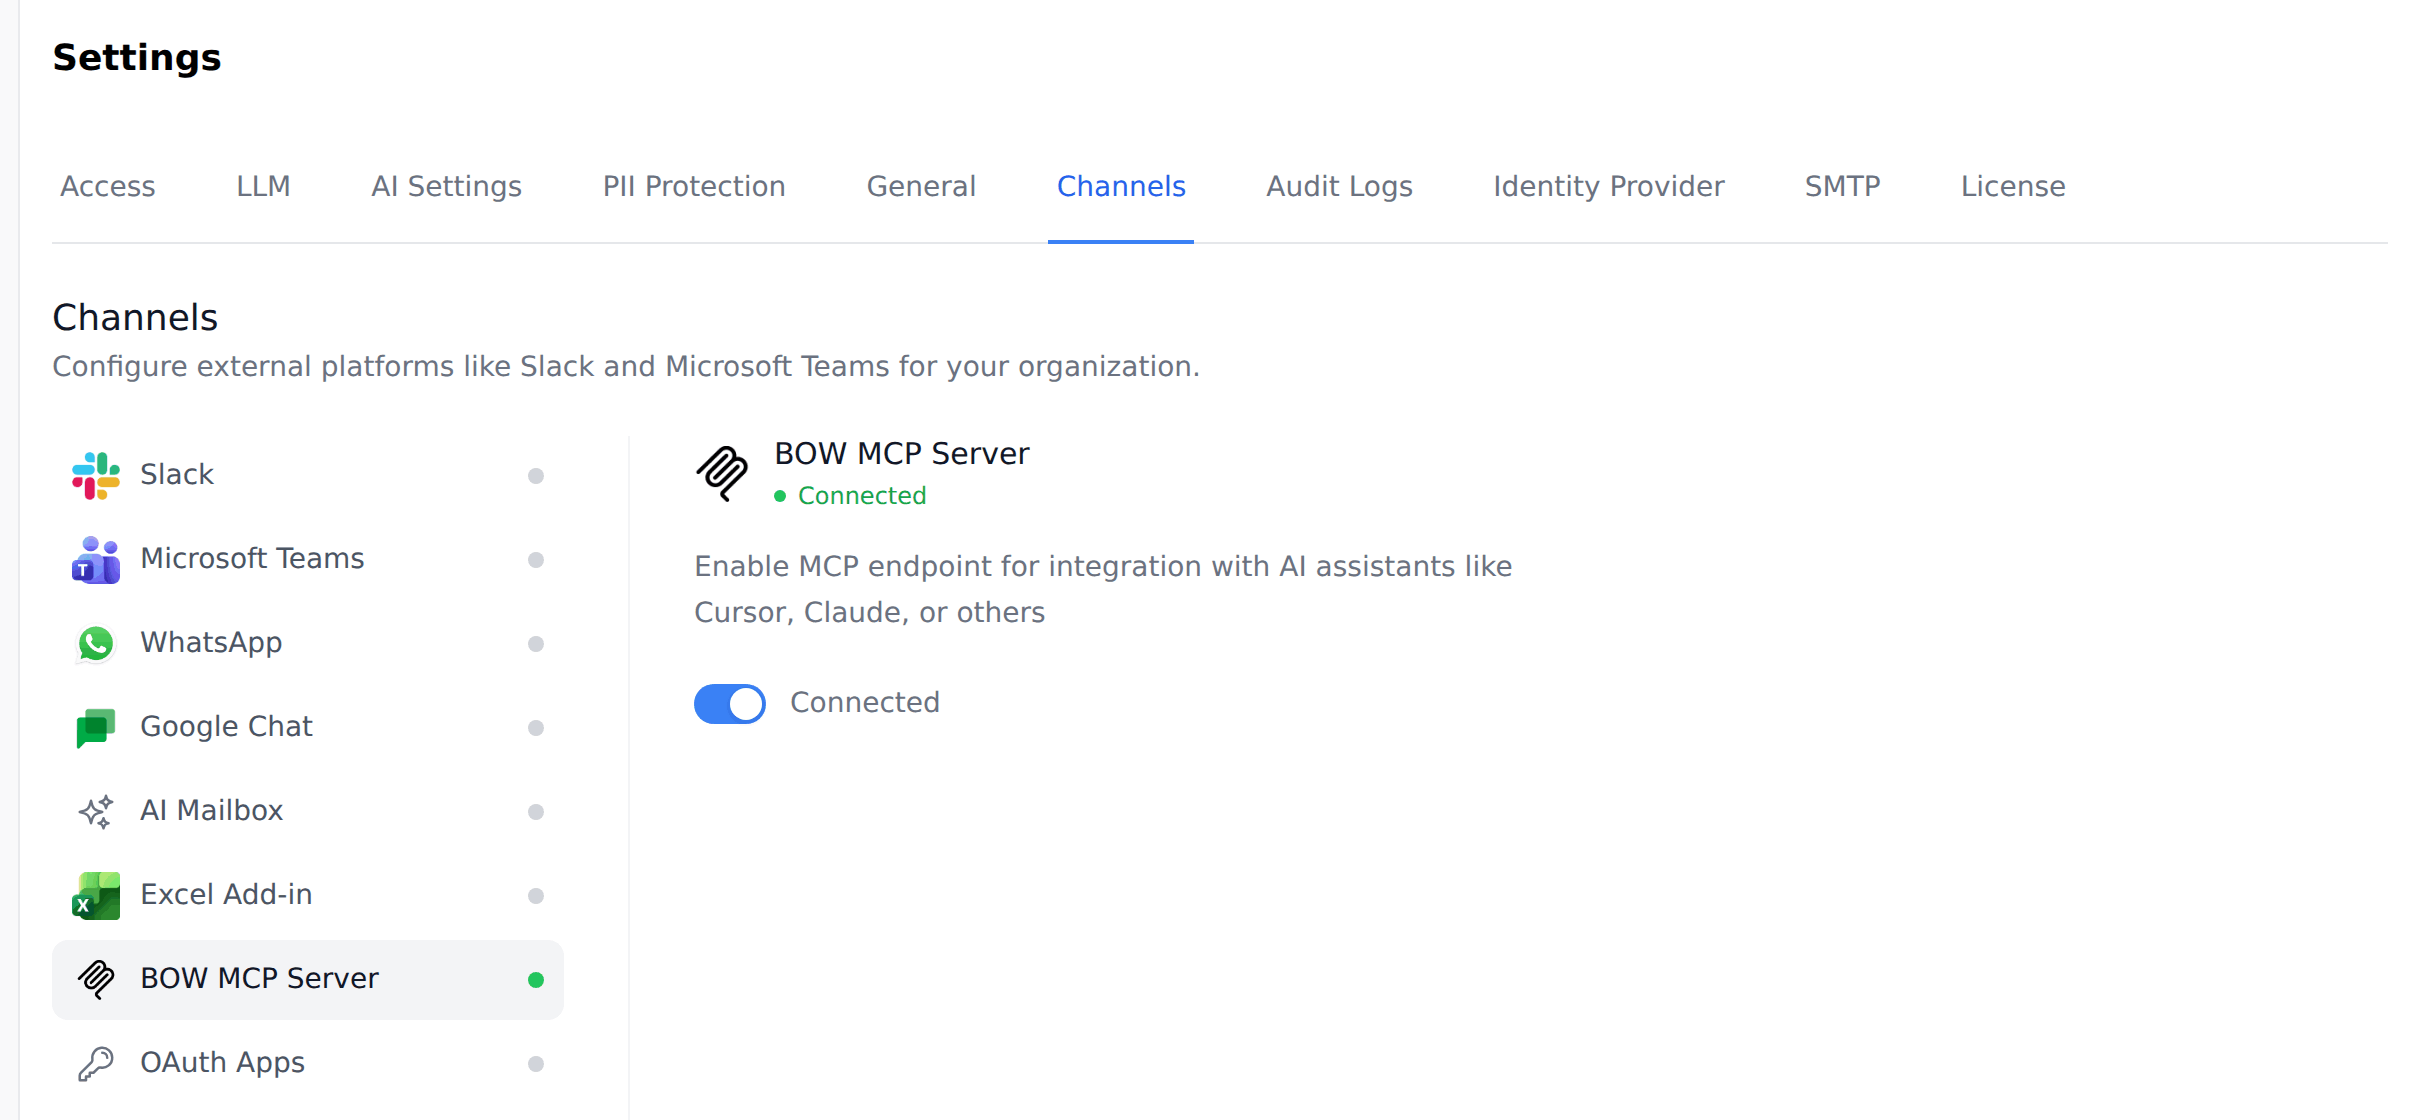
Task: Click the Slack logo icon
Action: pos(96,475)
